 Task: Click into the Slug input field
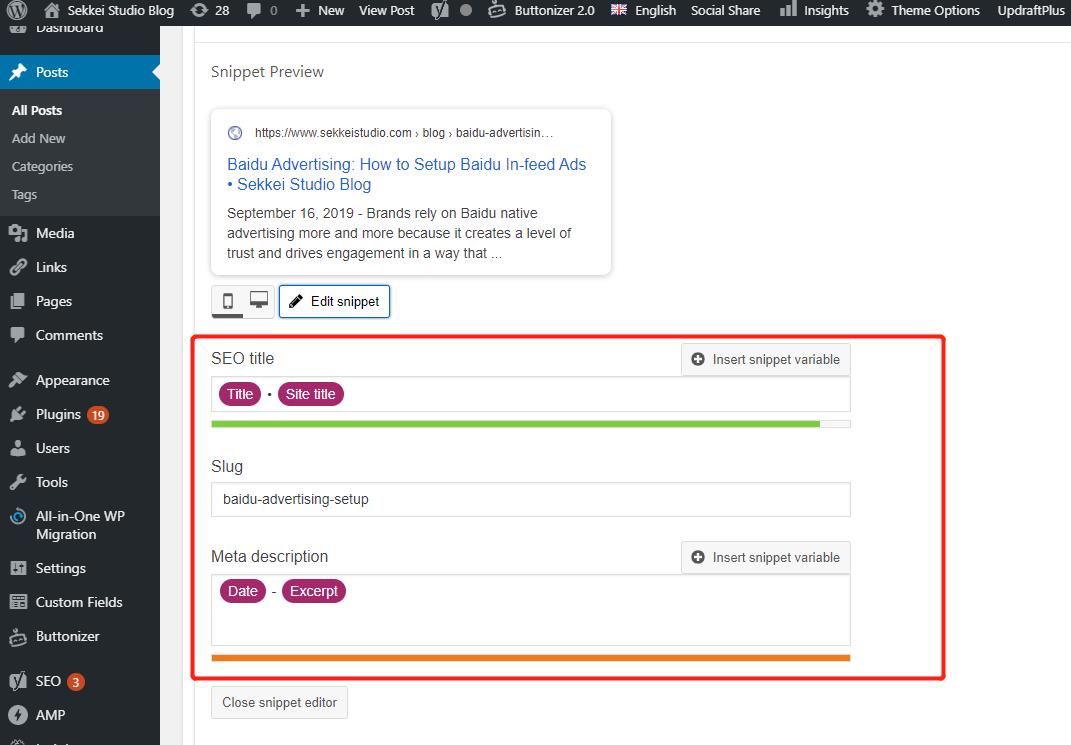click(530, 499)
